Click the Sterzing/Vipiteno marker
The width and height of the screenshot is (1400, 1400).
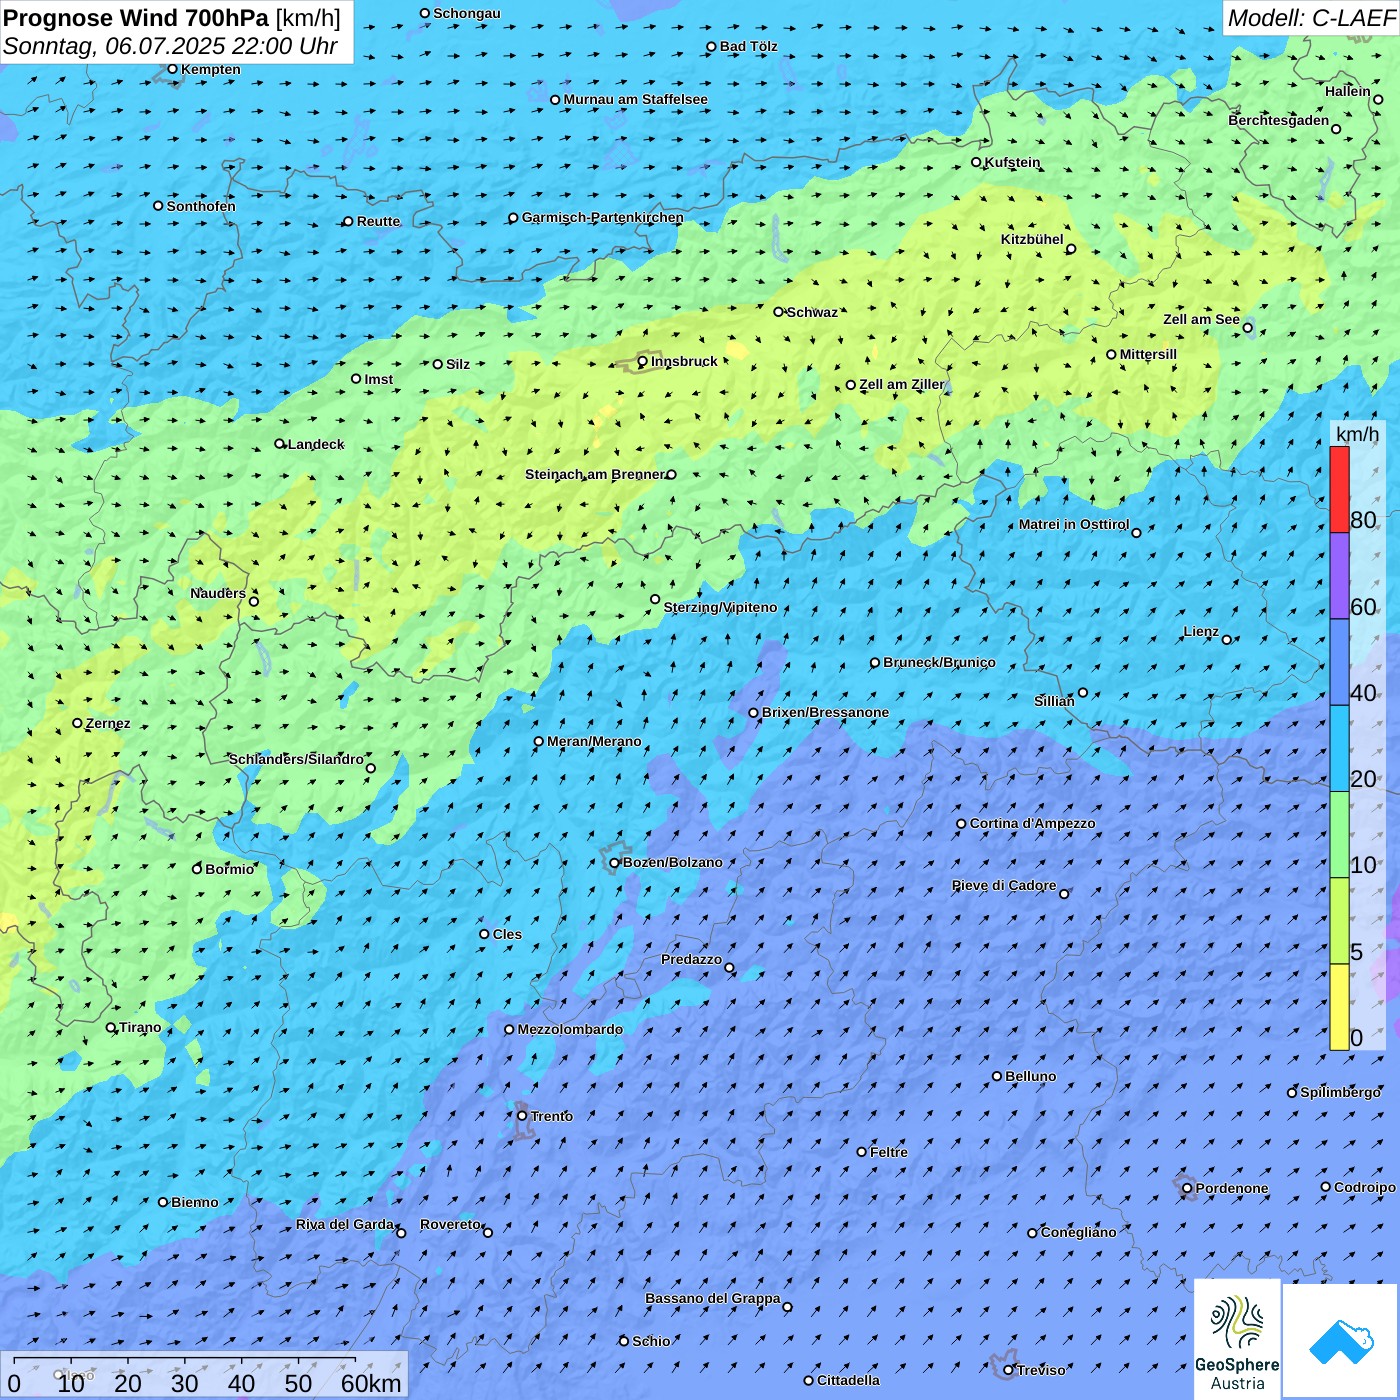655,599
